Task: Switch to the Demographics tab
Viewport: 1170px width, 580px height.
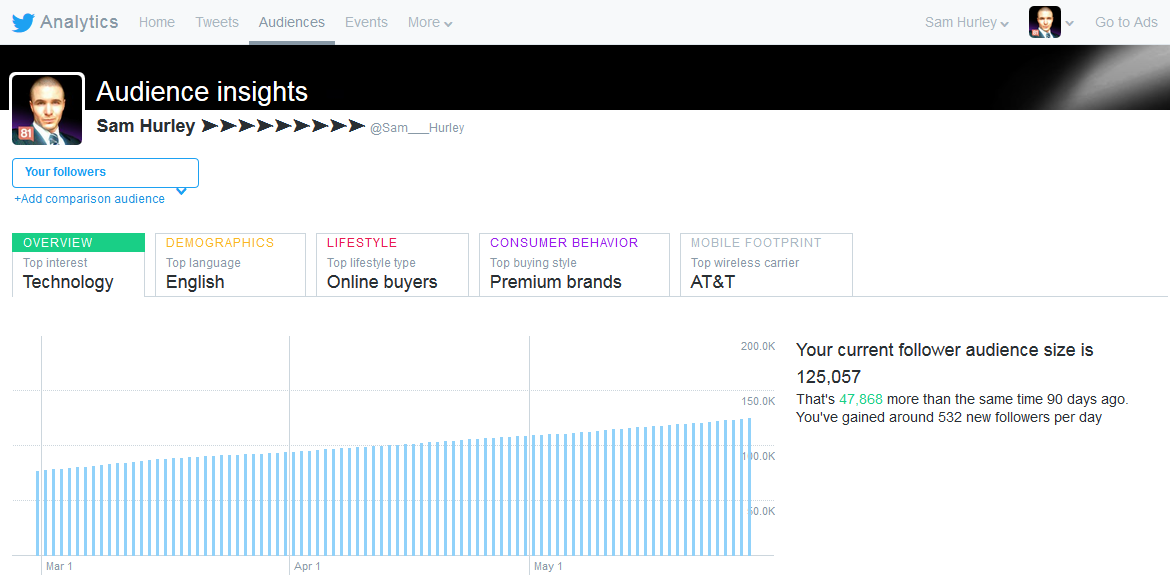Action: point(231,264)
